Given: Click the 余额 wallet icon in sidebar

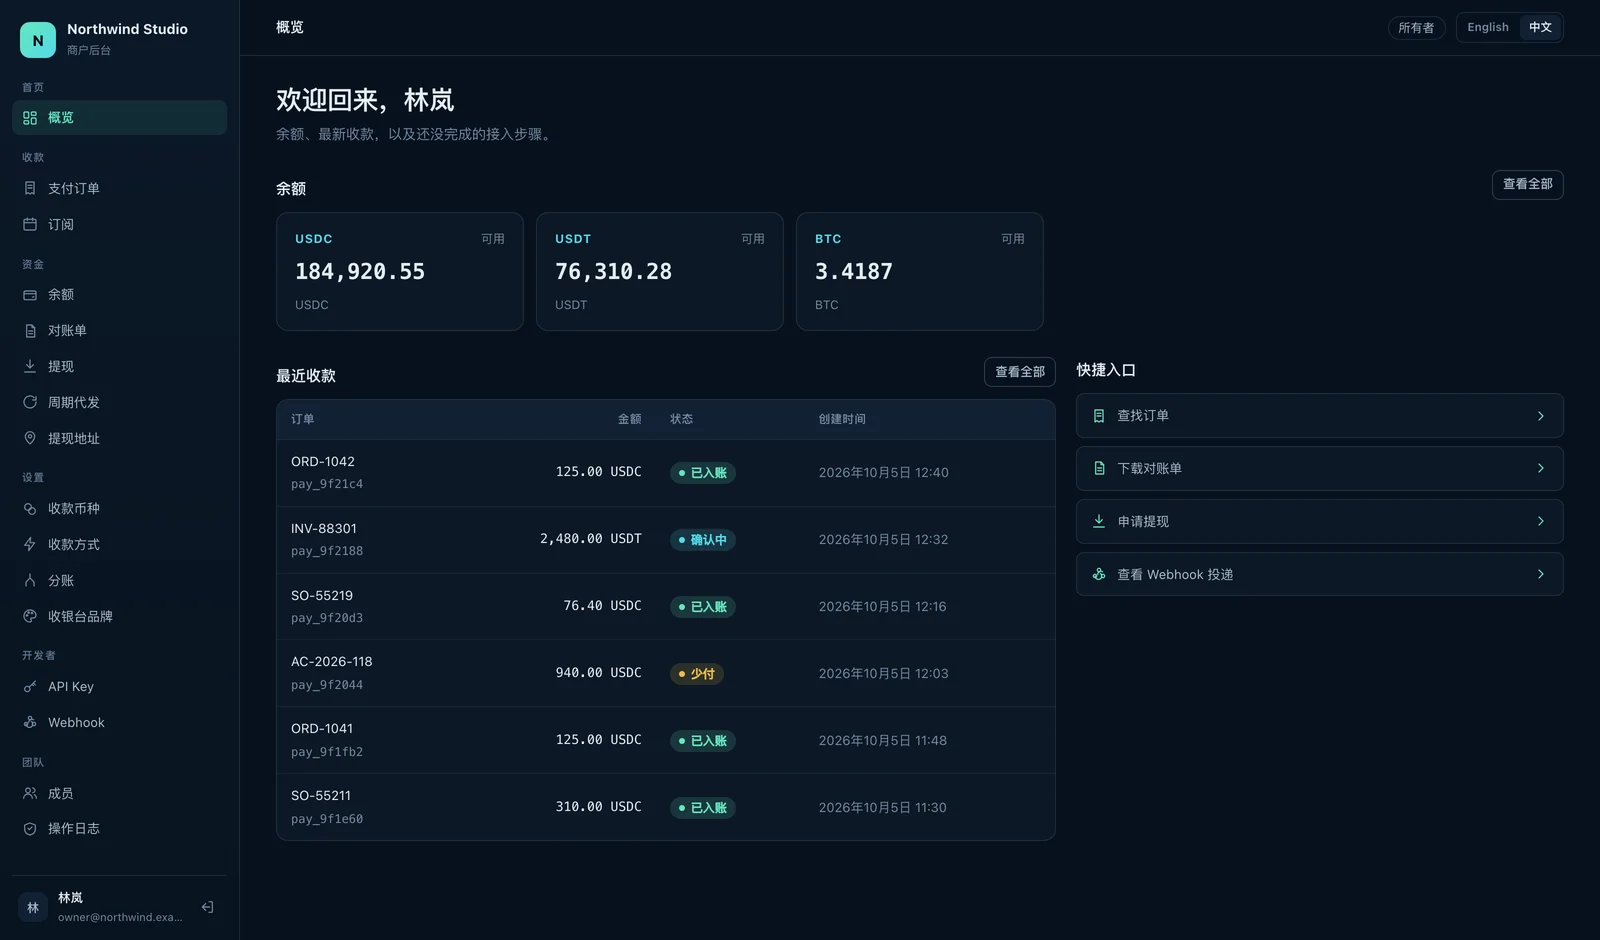Looking at the screenshot, I should tap(30, 295).
